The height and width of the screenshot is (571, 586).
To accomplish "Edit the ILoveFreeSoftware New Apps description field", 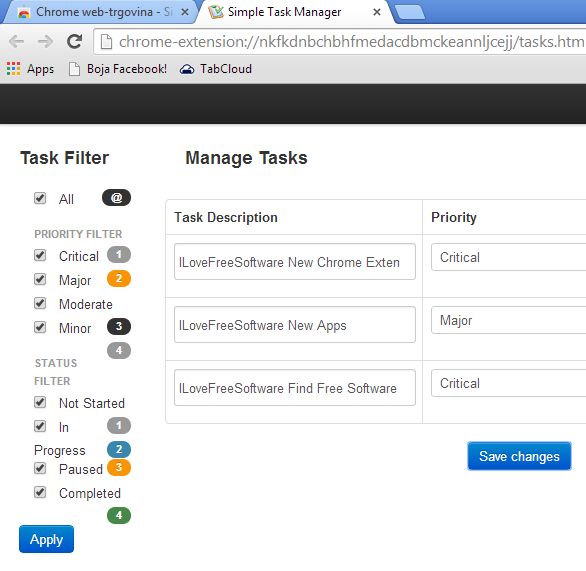I will tap(294, 325).
